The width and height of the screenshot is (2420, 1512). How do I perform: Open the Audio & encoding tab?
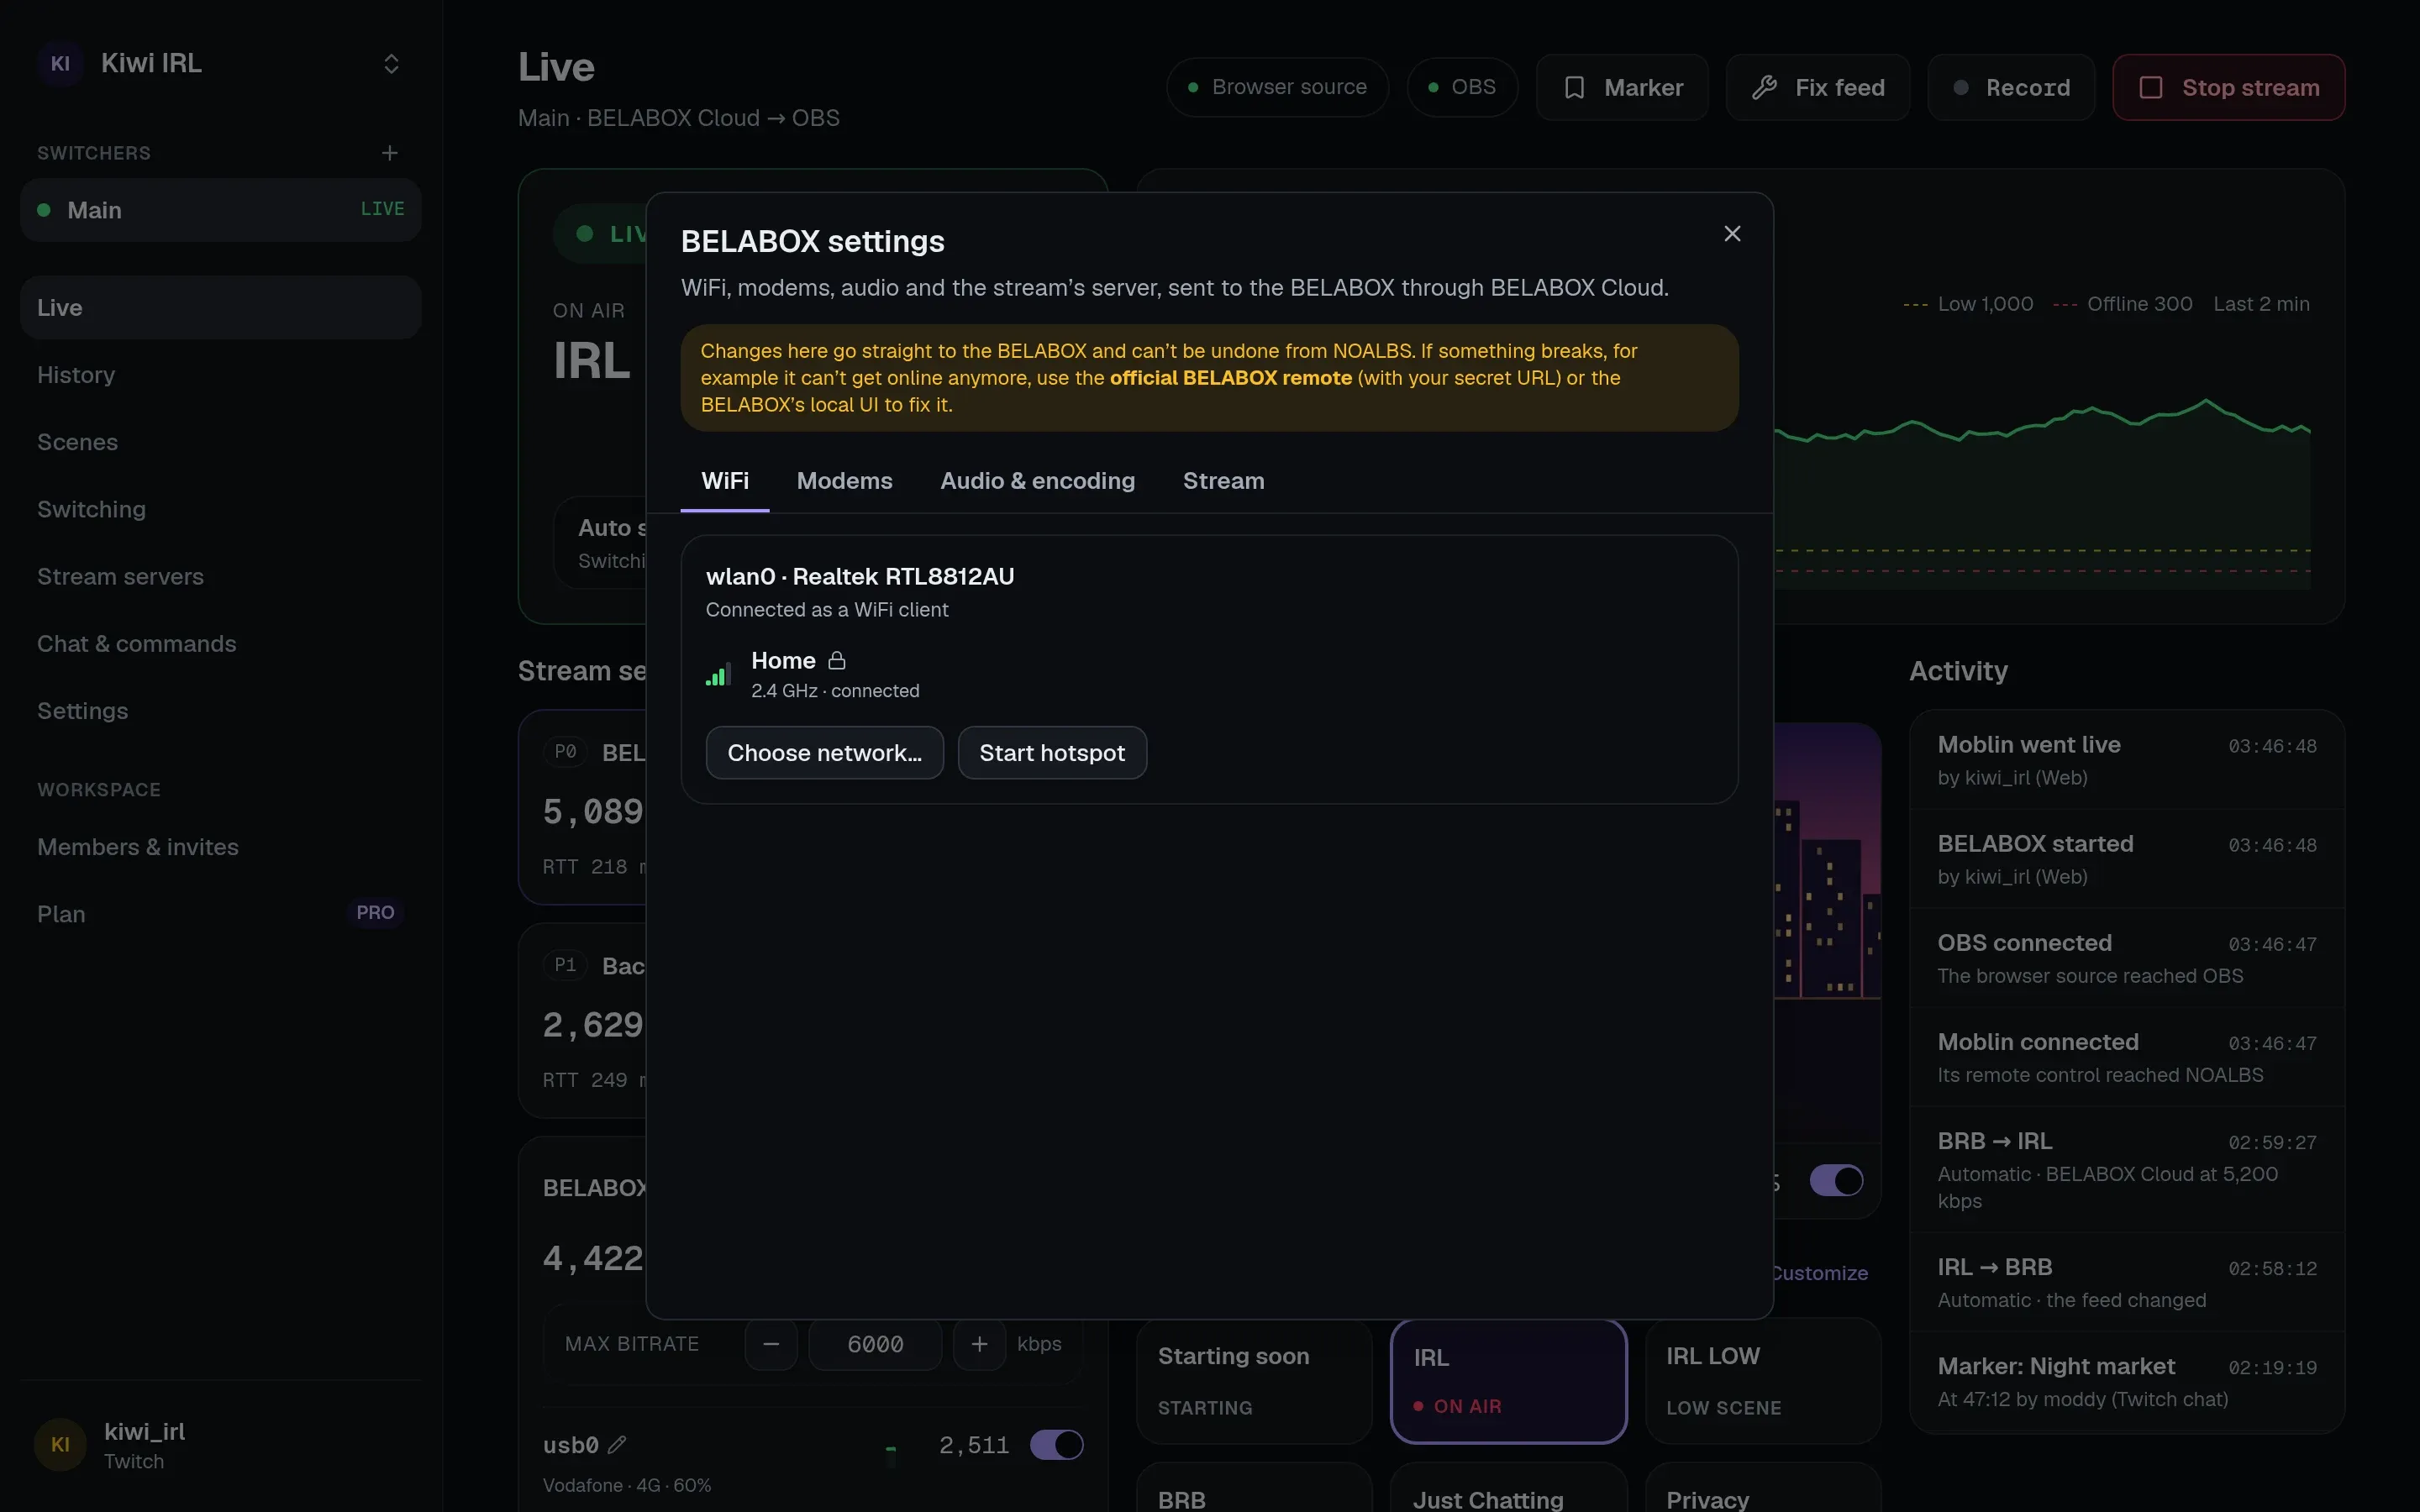tap(1037, 481)
